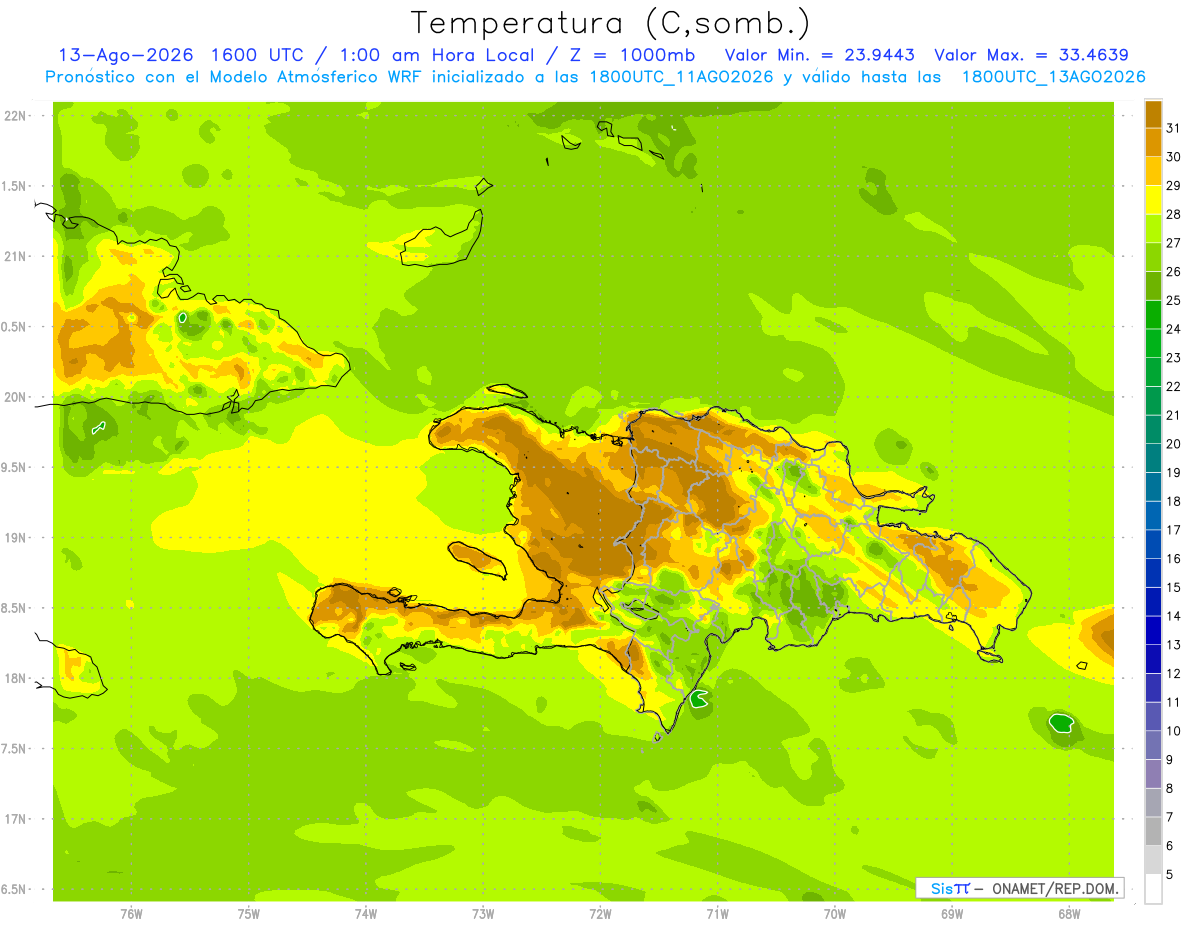
Task: Click the legend value "11"
Action: (1173, 702)
